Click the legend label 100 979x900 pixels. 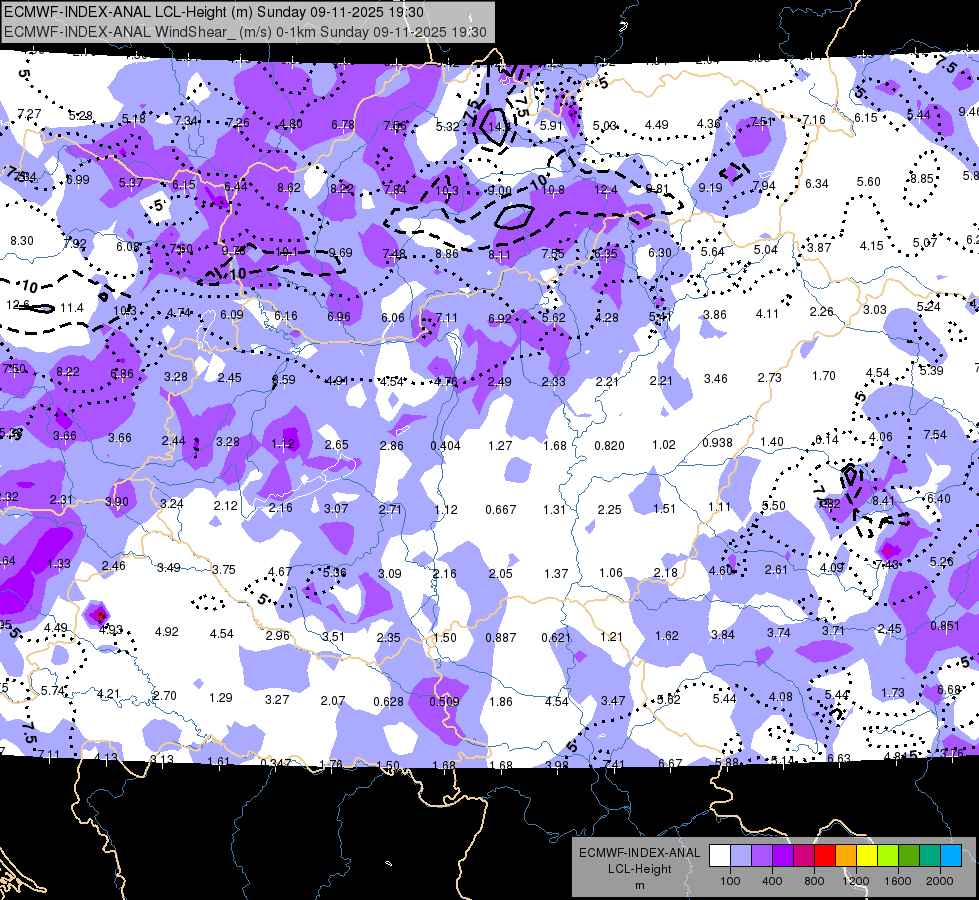point(730,881)
